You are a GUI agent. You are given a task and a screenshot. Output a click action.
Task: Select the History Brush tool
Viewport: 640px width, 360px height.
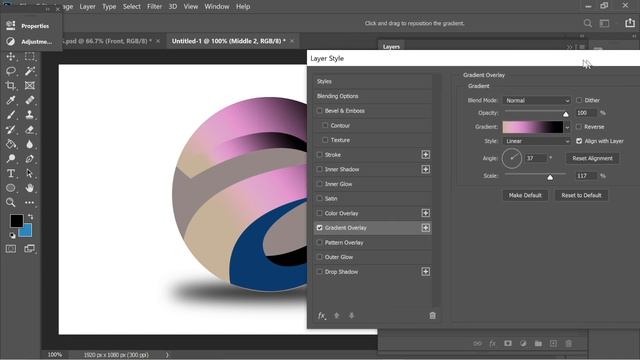[11, 129]
